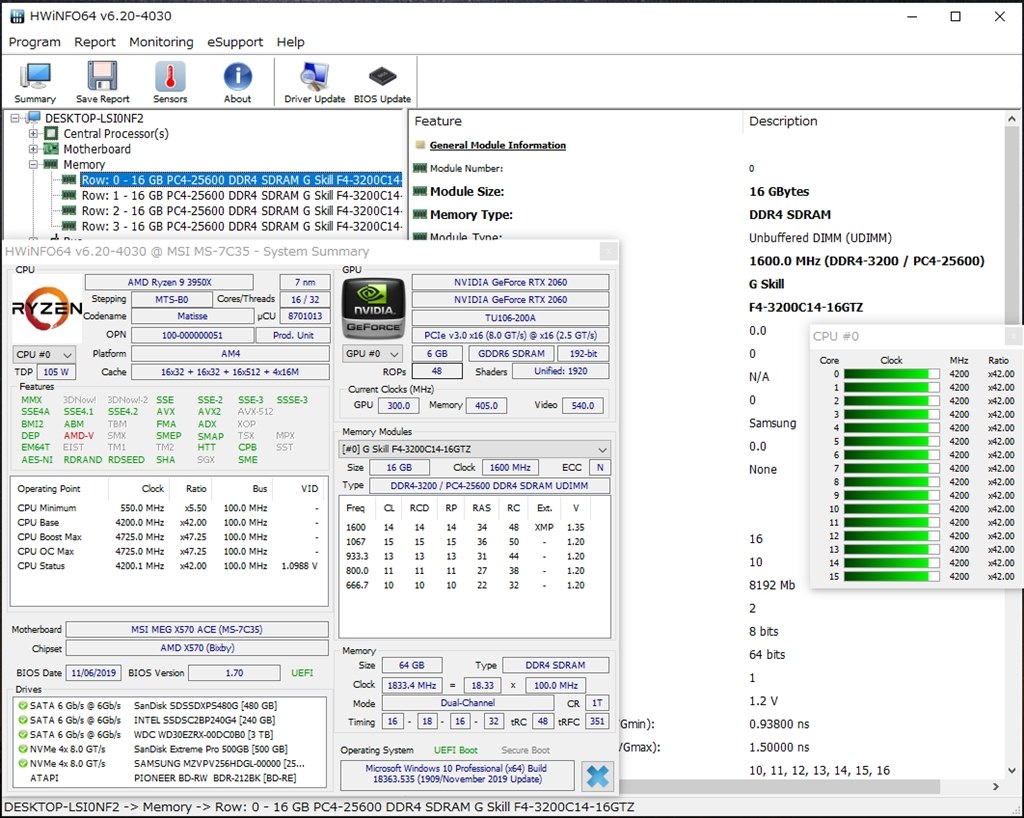This screenshot has height=818, width=1024.
Task: Click the WDC WD30EZRX drive status icon
Action: coord(23,734)
